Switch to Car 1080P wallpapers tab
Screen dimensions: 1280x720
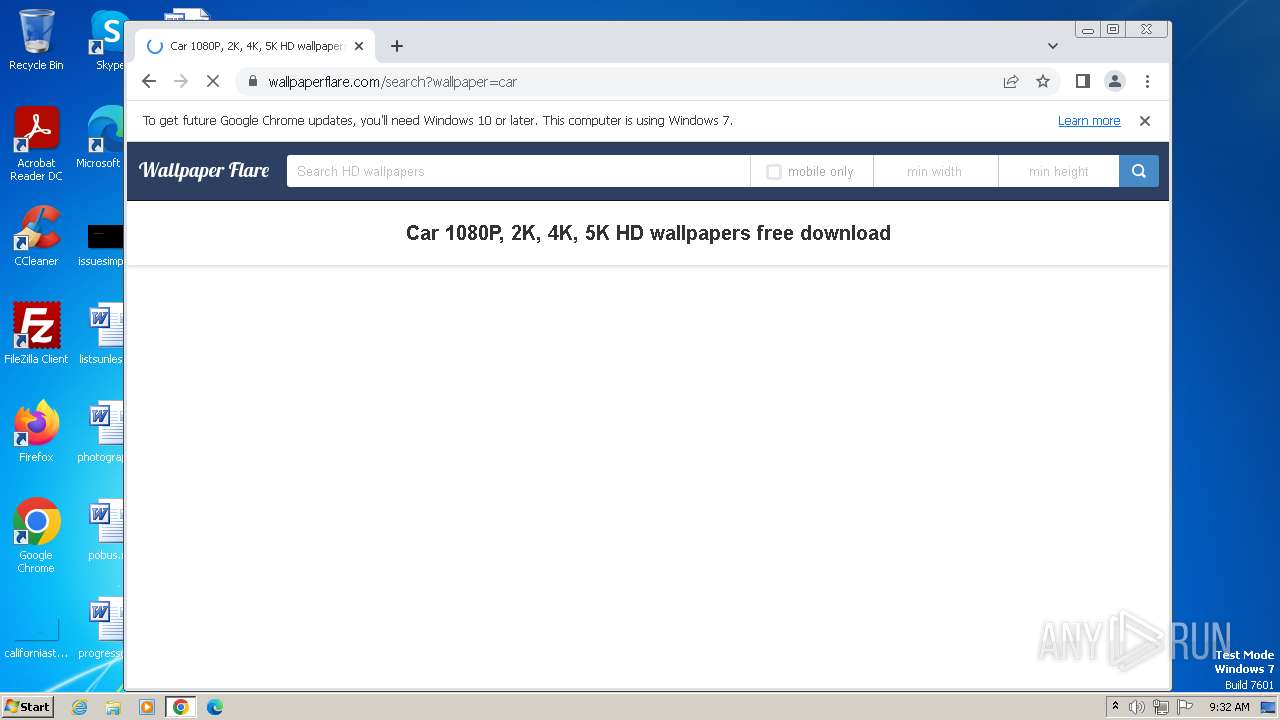255,46
